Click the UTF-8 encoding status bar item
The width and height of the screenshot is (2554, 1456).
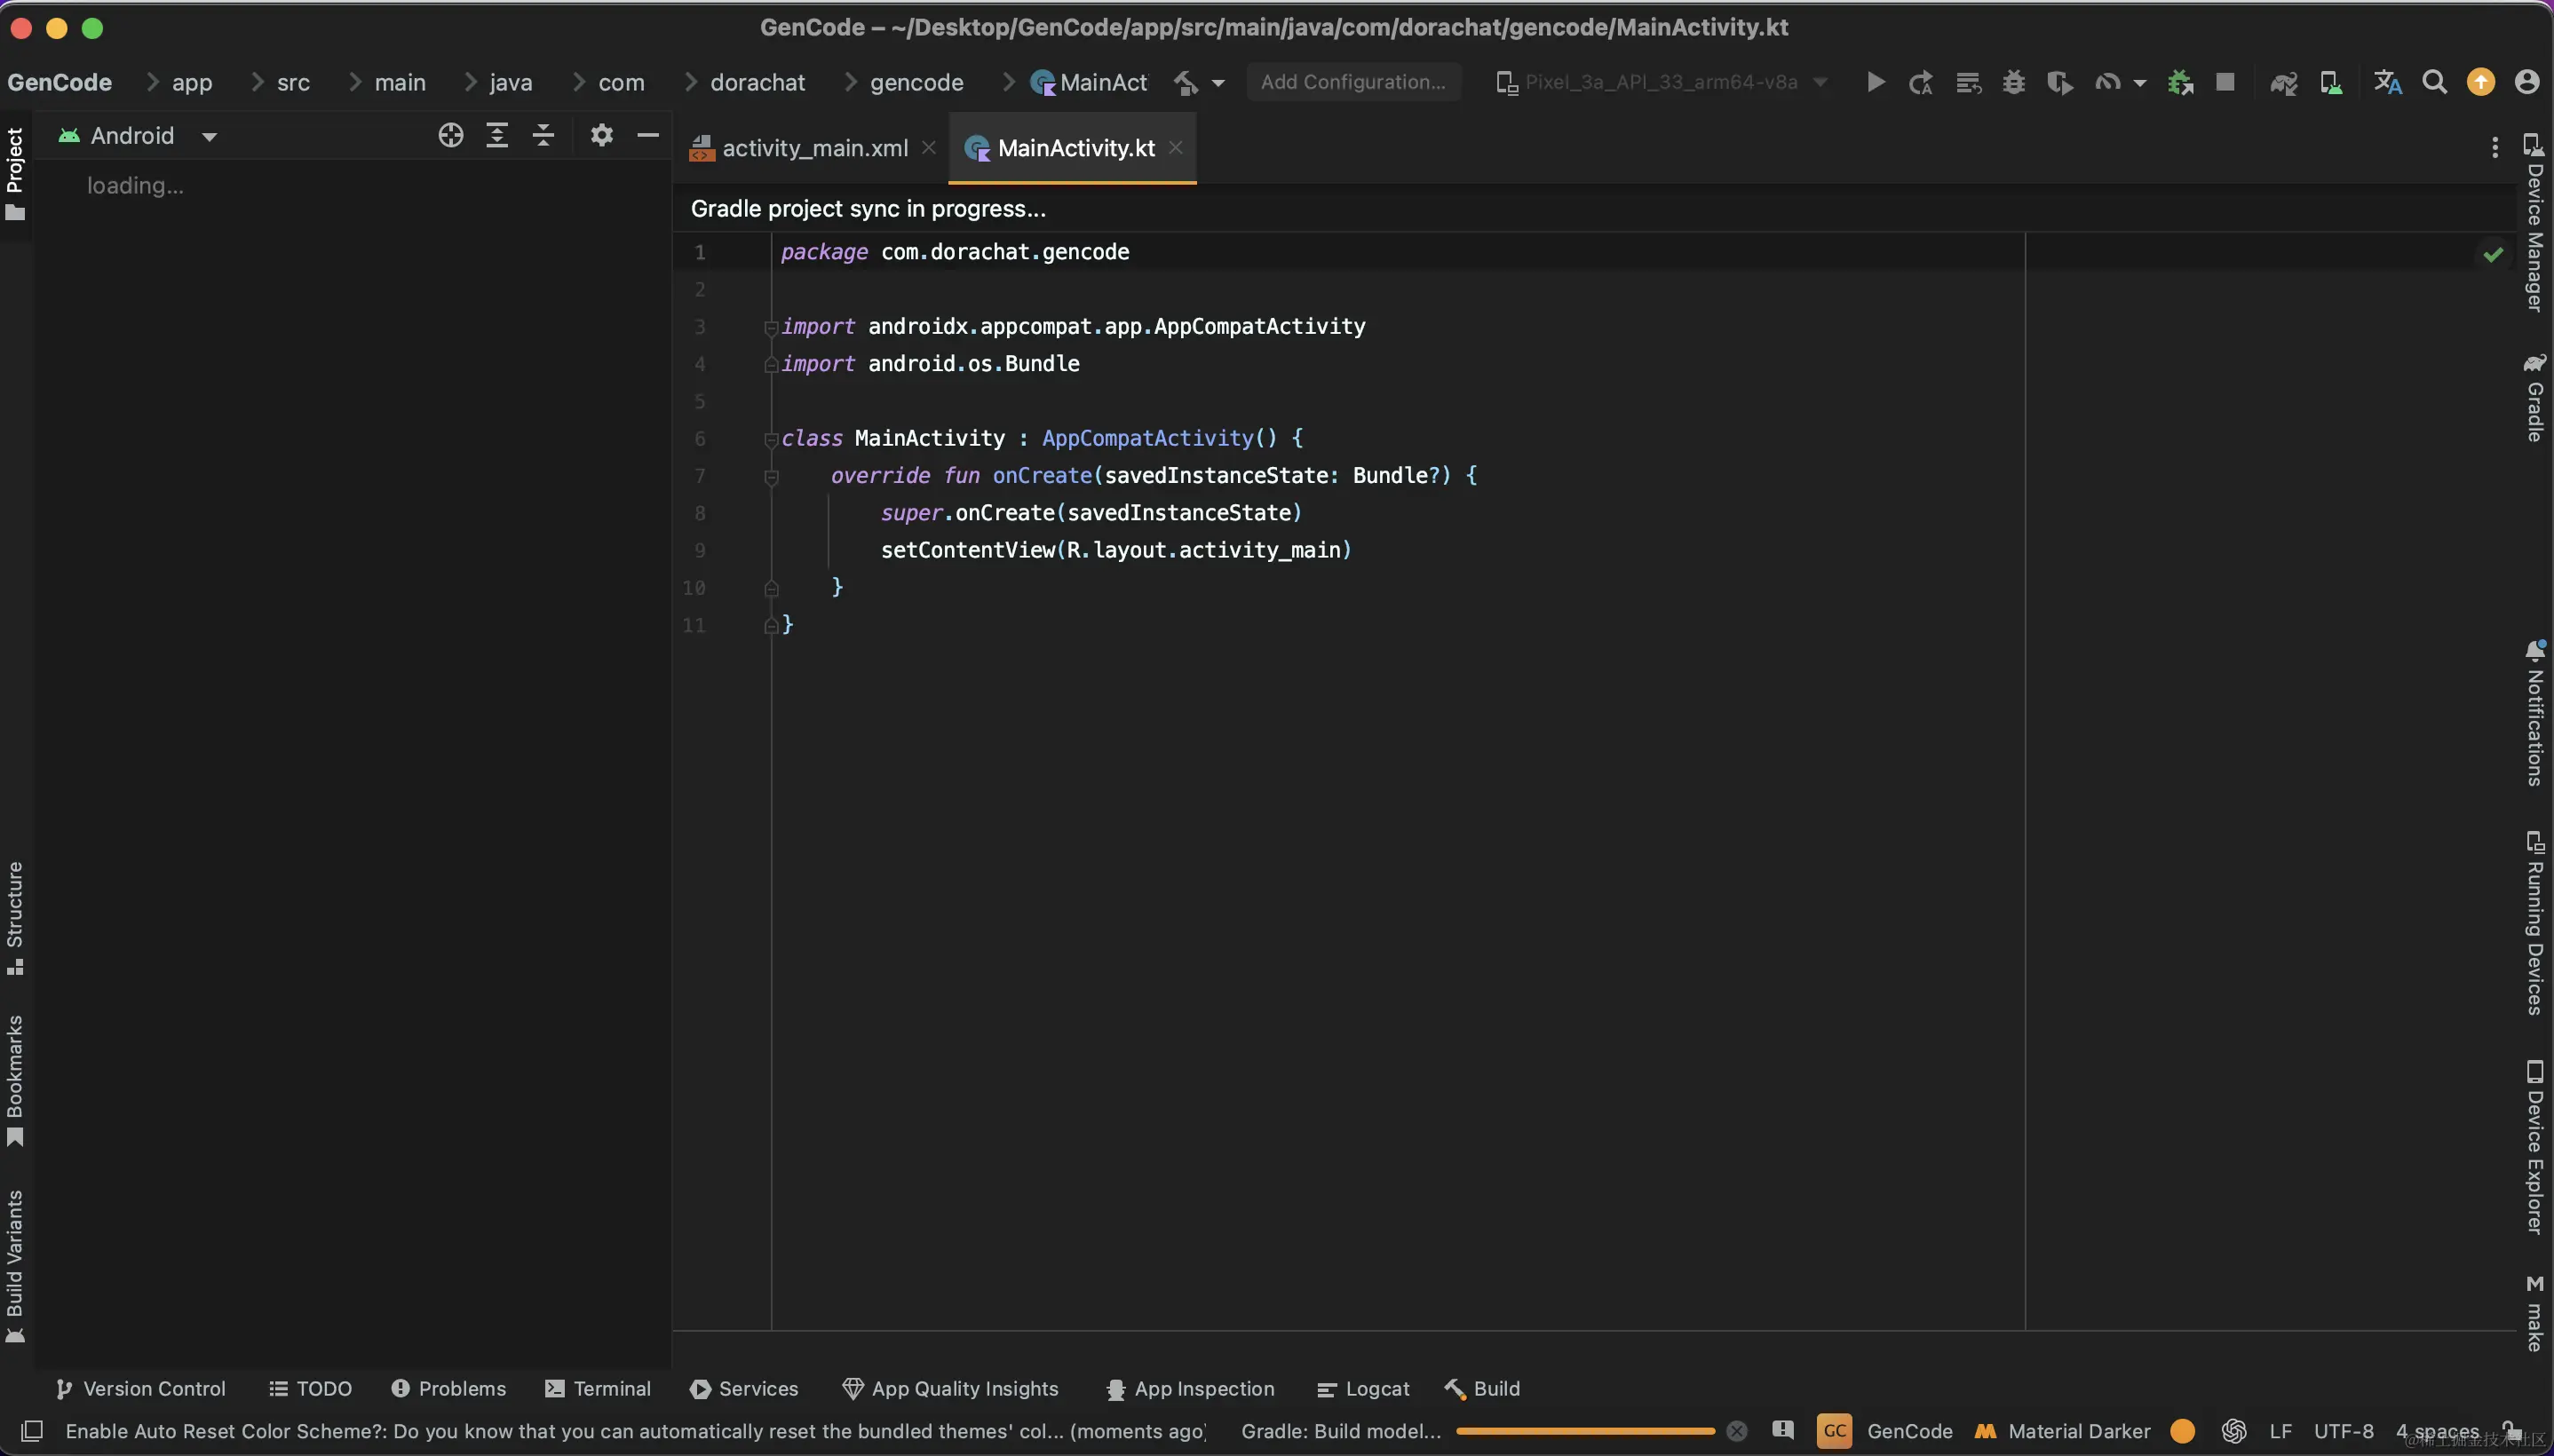pos(2343,1431)
